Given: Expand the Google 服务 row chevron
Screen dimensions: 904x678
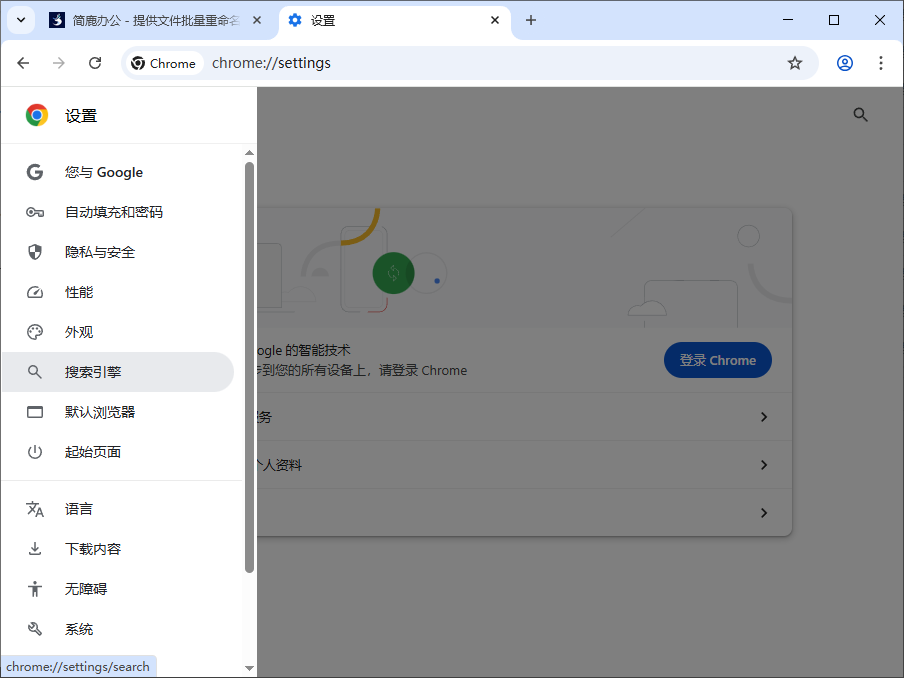Looking at the screenshot, I should tap(763, 417).
